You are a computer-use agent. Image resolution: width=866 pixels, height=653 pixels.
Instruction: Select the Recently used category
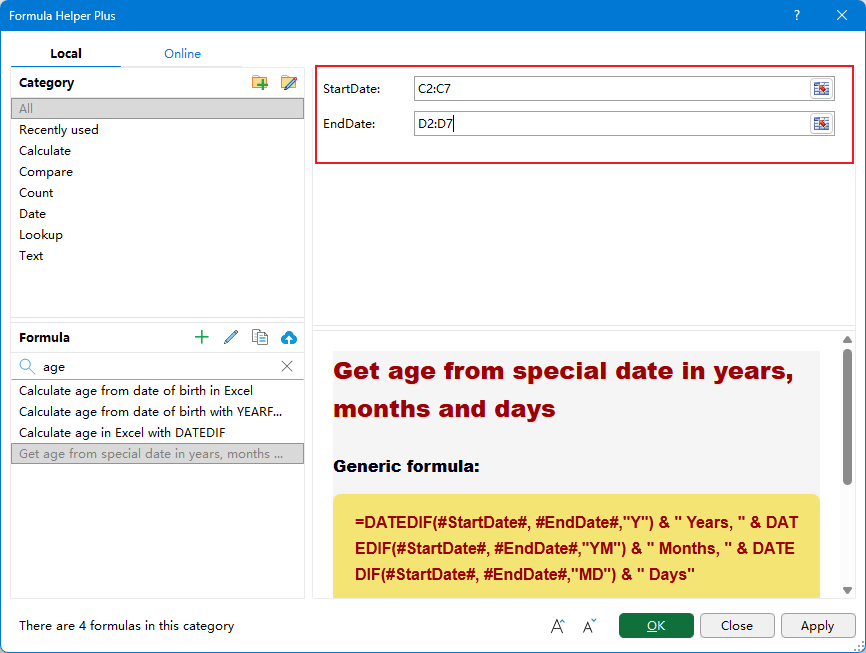[157, 130]
